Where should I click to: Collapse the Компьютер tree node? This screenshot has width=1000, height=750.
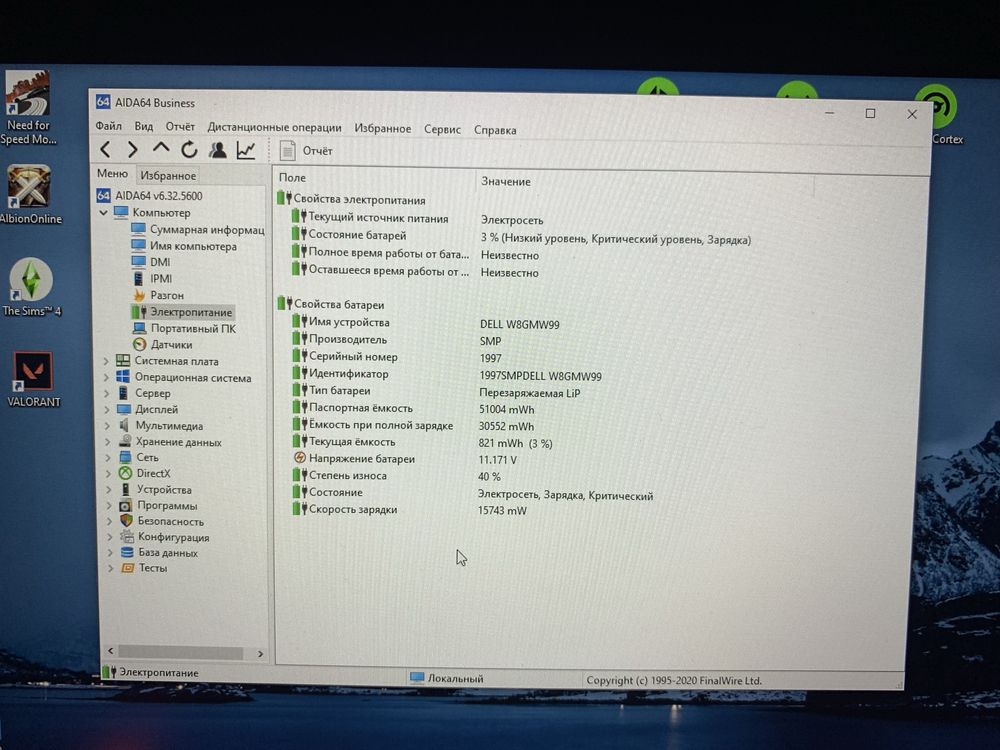[x=103, y=212]
